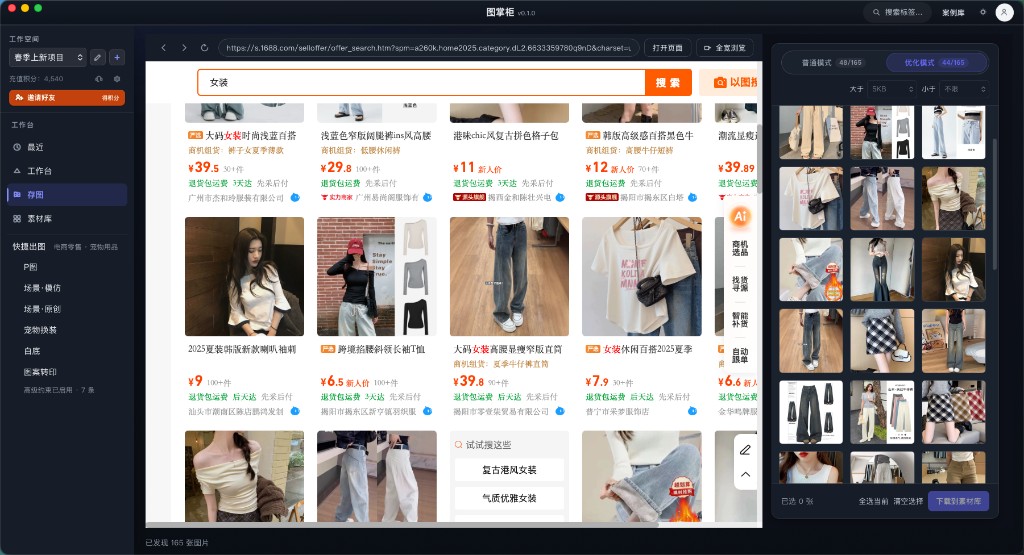
Task: Click the 全宽浏览 button
Action: pyautogui.click(x=724, y=48)
